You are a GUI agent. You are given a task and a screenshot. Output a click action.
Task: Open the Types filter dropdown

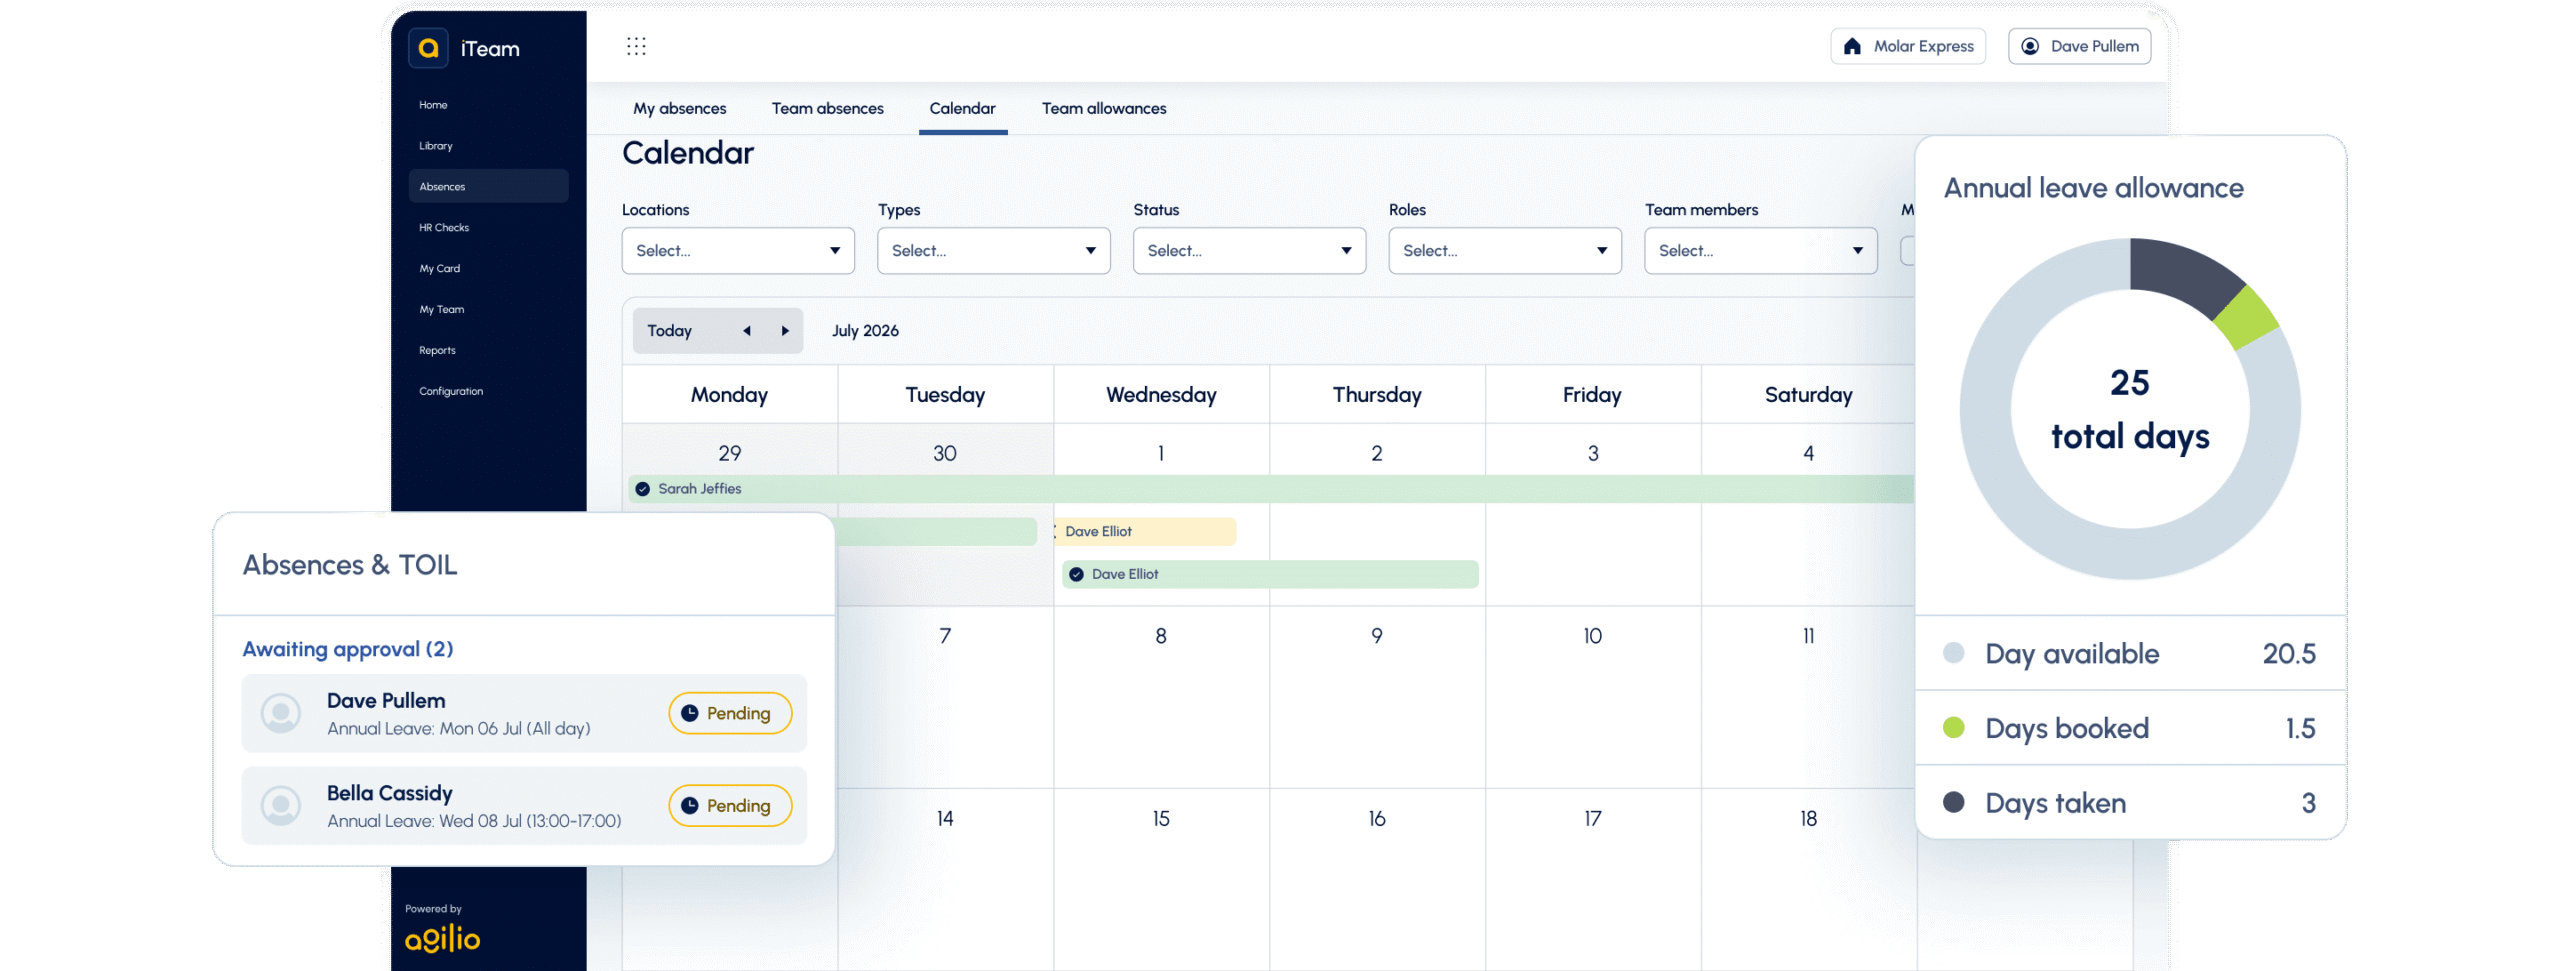(x=993, y=251)
